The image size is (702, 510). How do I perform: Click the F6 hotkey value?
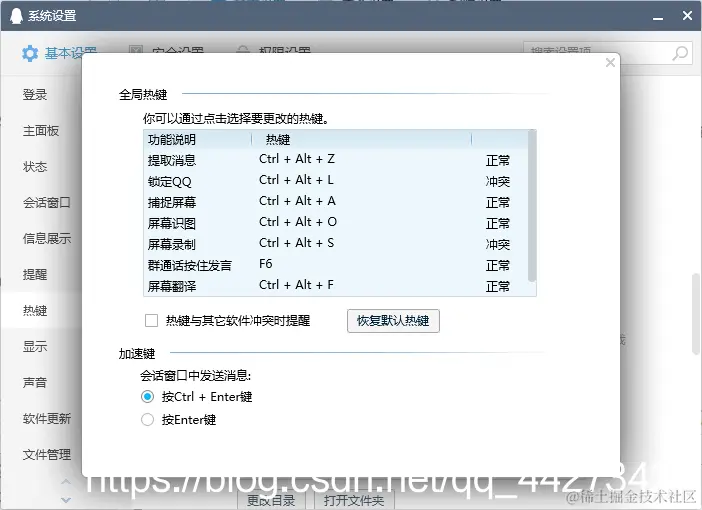[x=265, y=264]
